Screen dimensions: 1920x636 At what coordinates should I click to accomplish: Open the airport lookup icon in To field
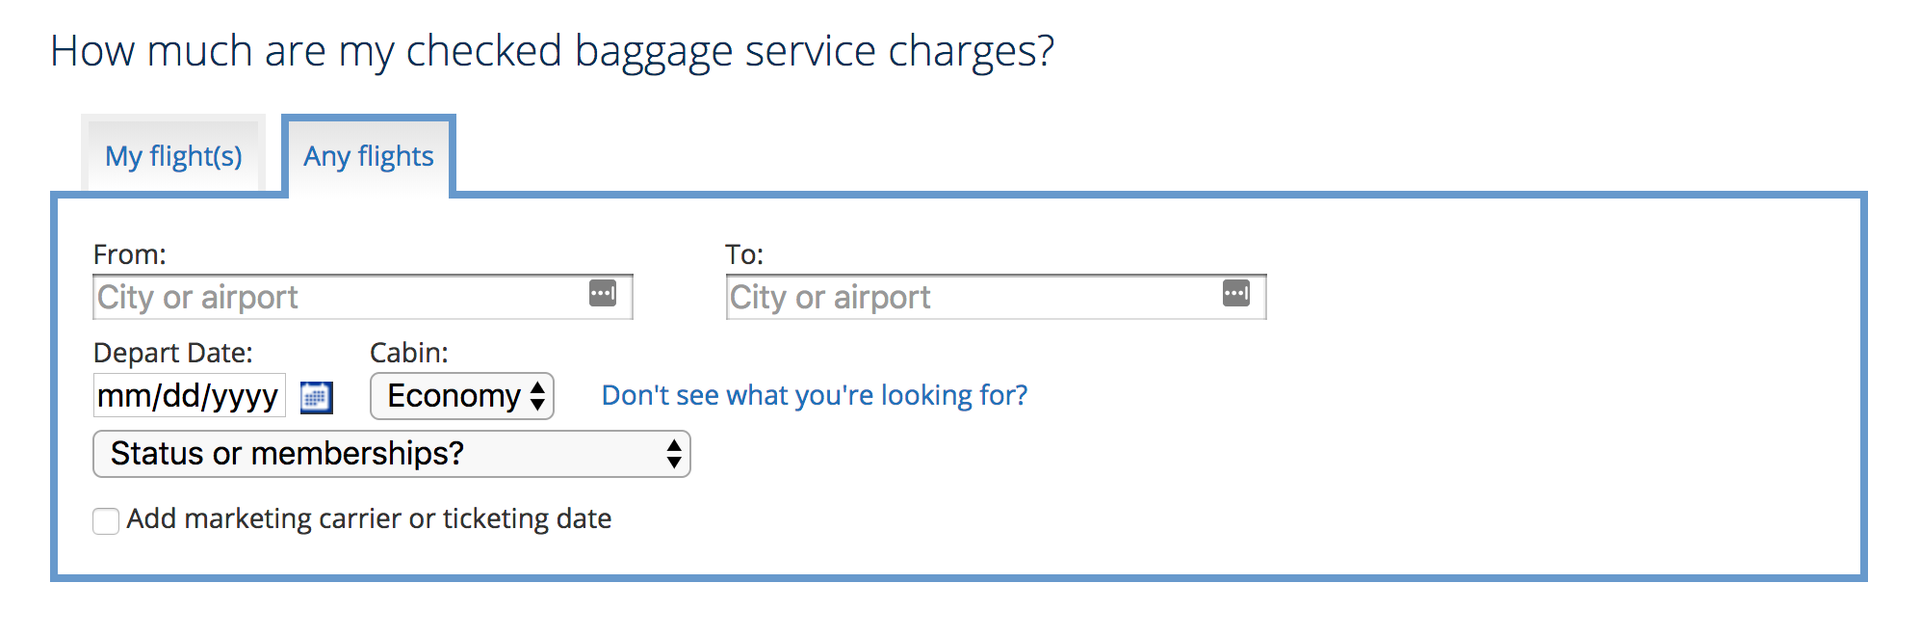point(1236,293)
